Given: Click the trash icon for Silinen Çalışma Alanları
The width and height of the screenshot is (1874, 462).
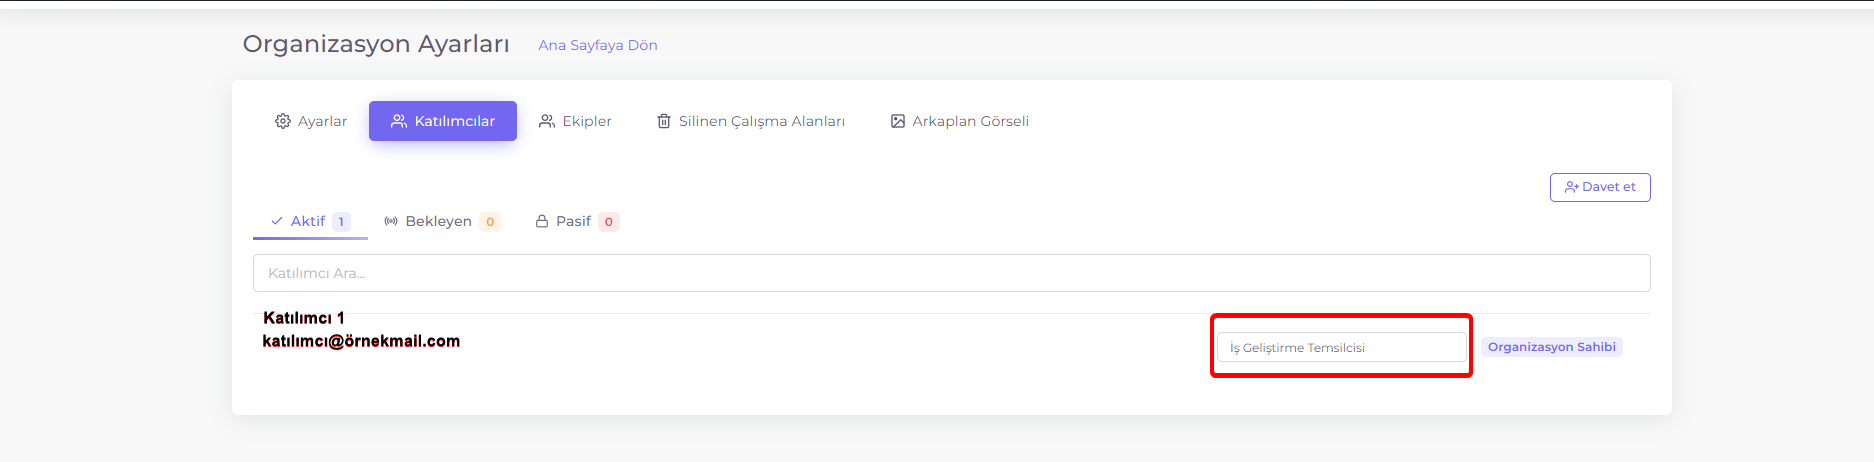Looking at the screenshot, I should pyautogui.click(x=664, y=121).
